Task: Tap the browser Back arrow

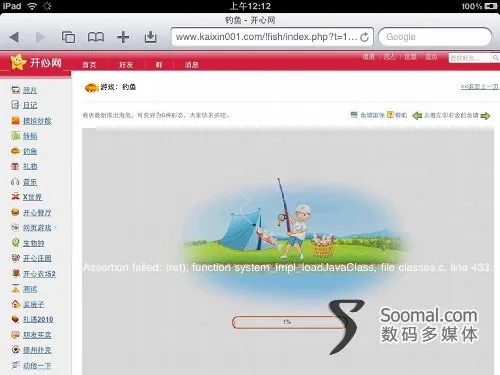Action: click(x=14, y=37)
